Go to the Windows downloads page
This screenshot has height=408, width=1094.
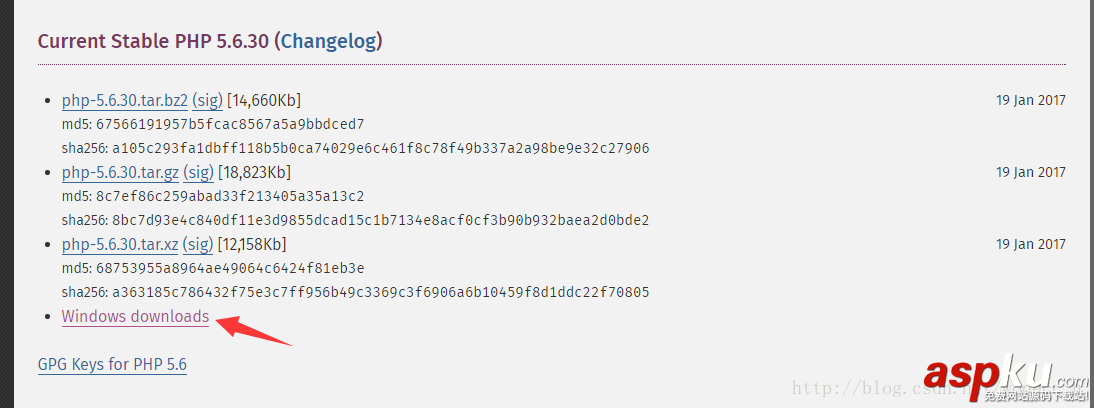[135, 316]
